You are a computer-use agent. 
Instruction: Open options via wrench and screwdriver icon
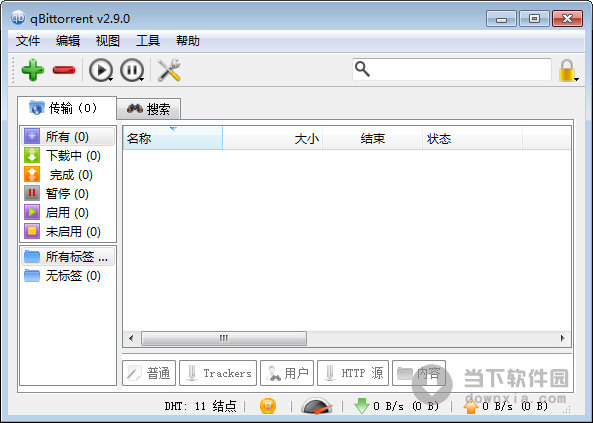click(169, 70)
